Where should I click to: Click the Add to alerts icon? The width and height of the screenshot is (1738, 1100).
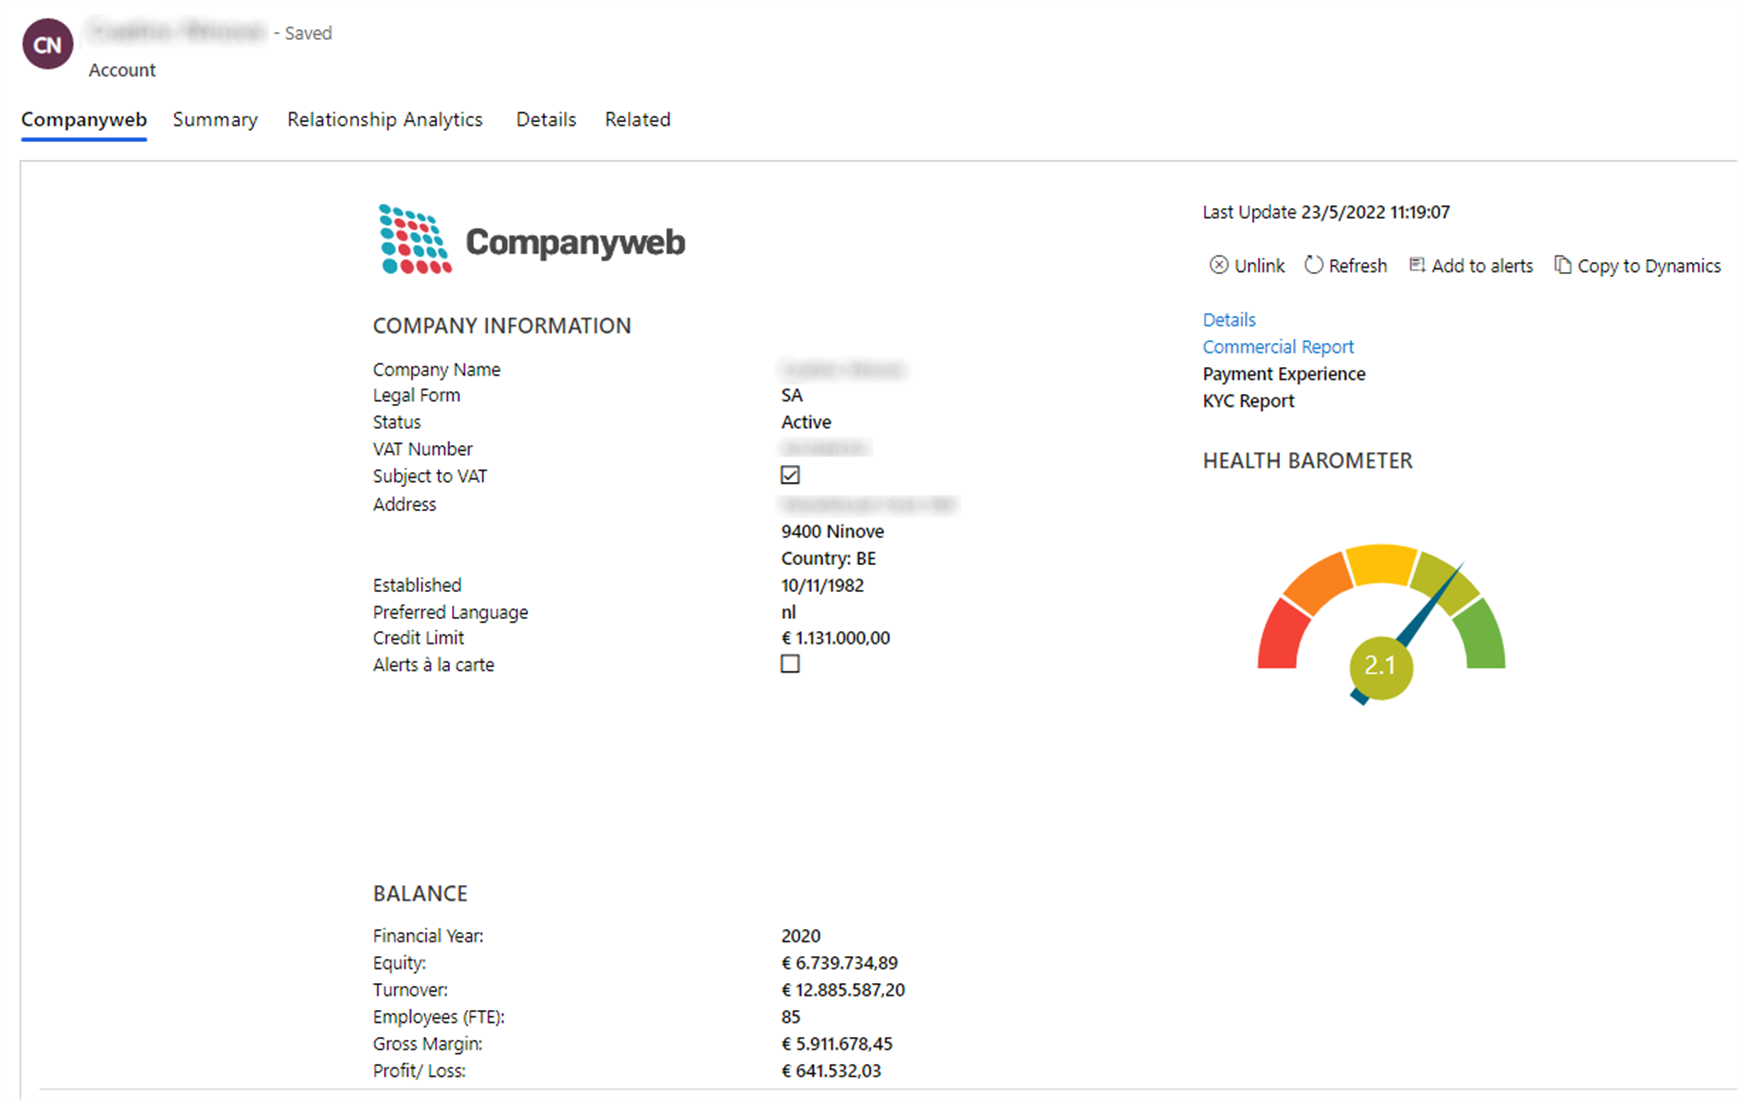point(1417,265)
